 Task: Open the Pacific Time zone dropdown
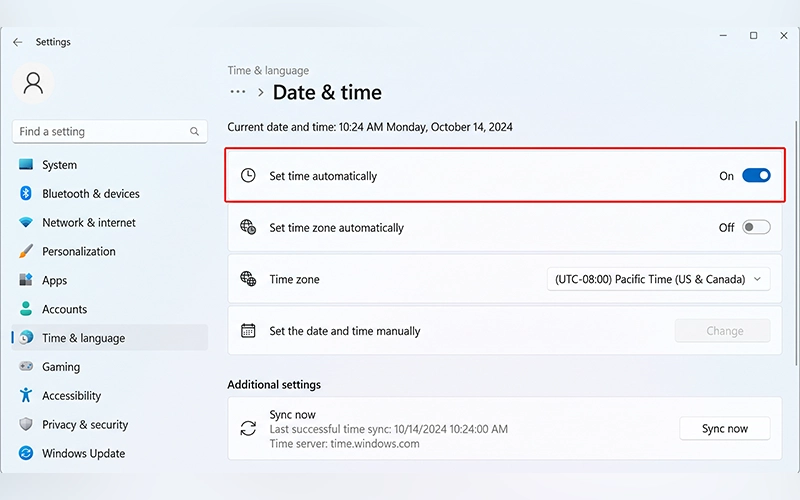coord(658,279)
